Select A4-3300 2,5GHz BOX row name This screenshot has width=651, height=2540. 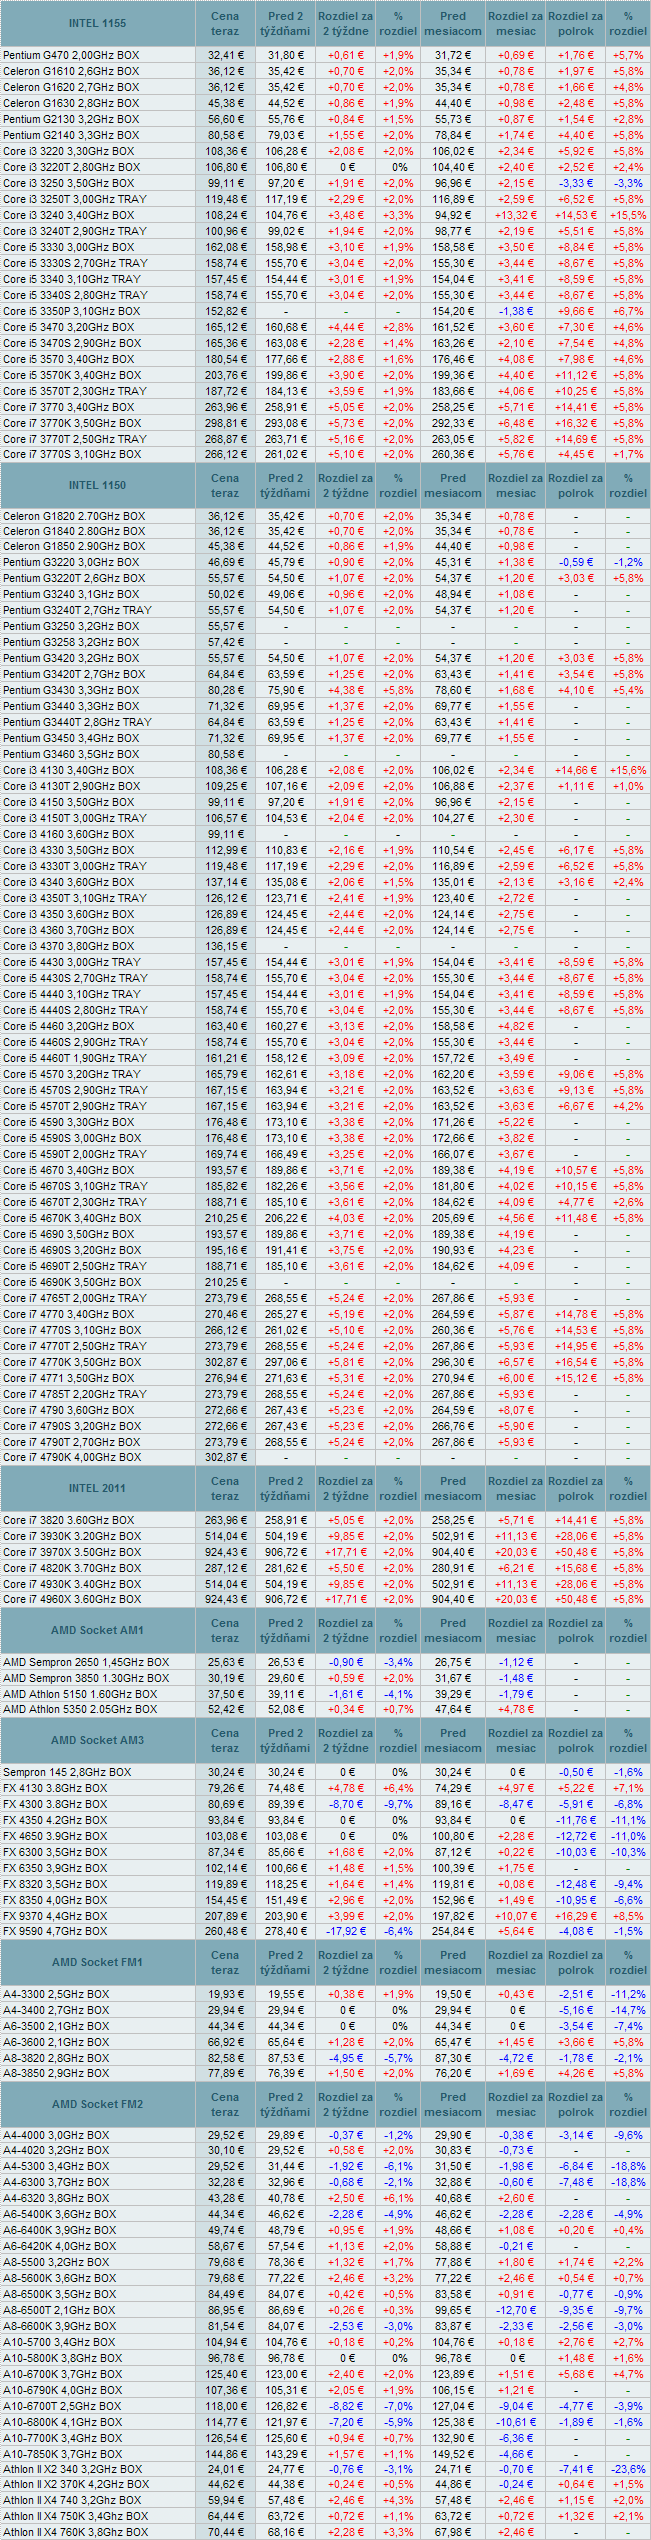click(56, 1994)
